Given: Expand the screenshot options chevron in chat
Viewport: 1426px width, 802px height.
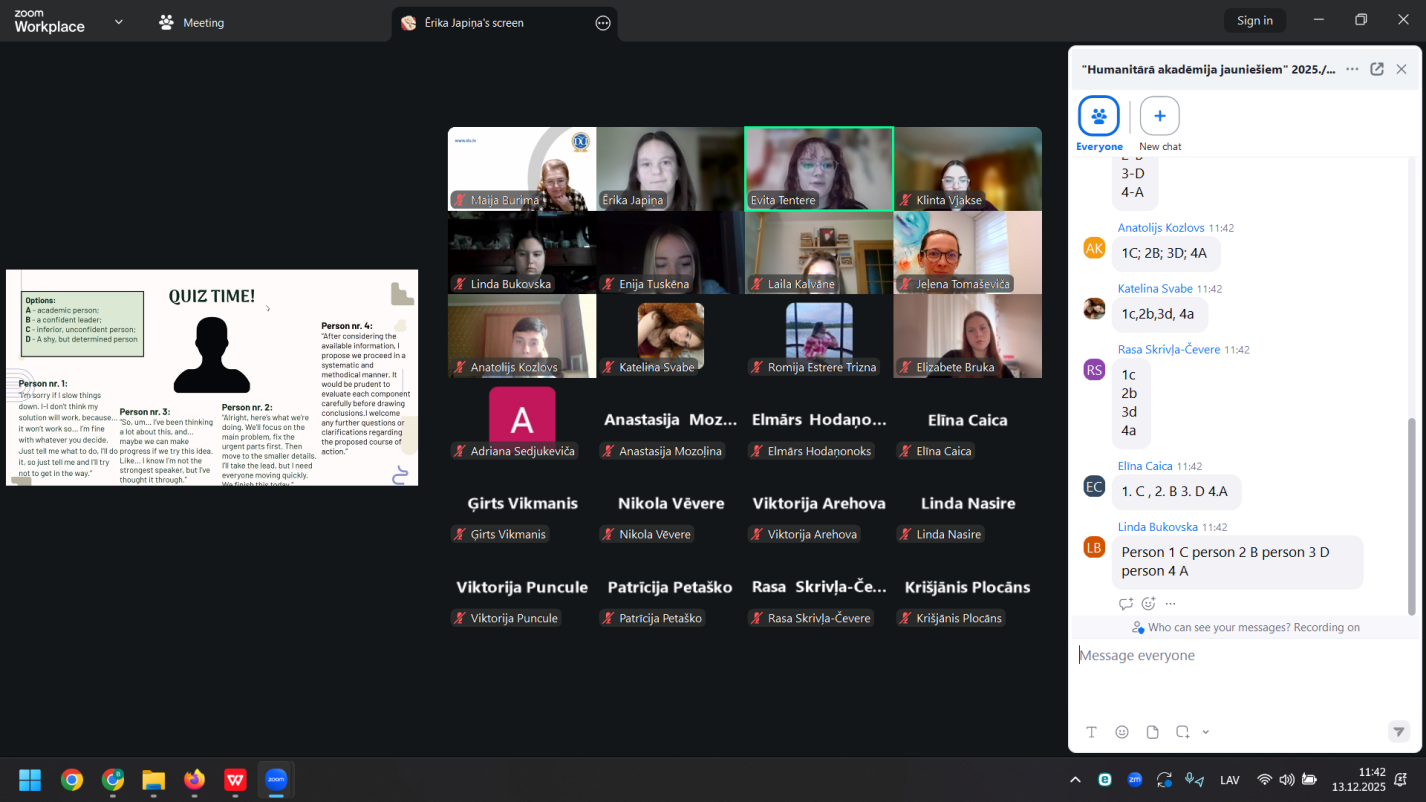Looking at the screenshot, I should click(1205, 732).
